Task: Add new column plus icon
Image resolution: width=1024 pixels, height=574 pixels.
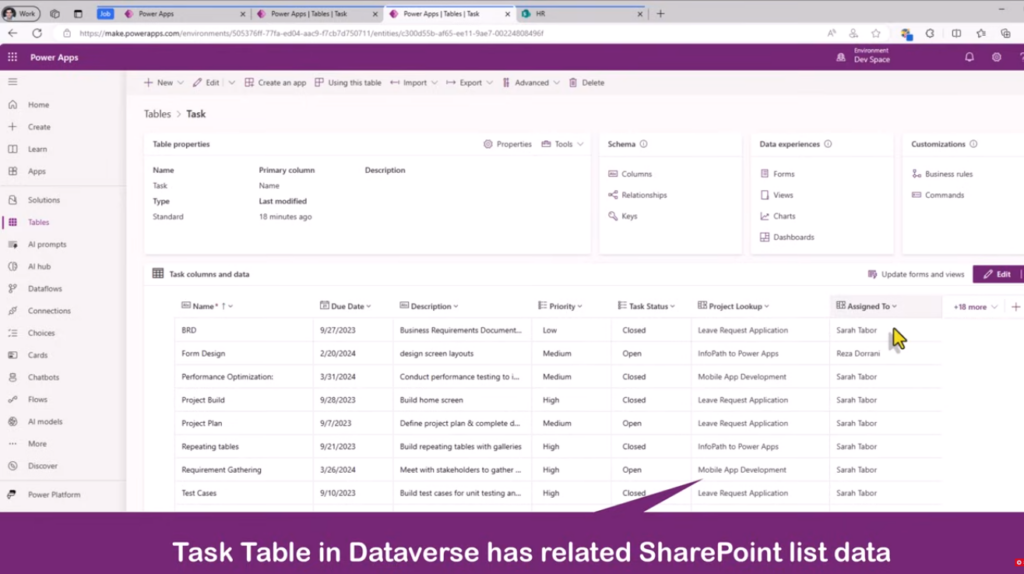Action: (1016, 307)
